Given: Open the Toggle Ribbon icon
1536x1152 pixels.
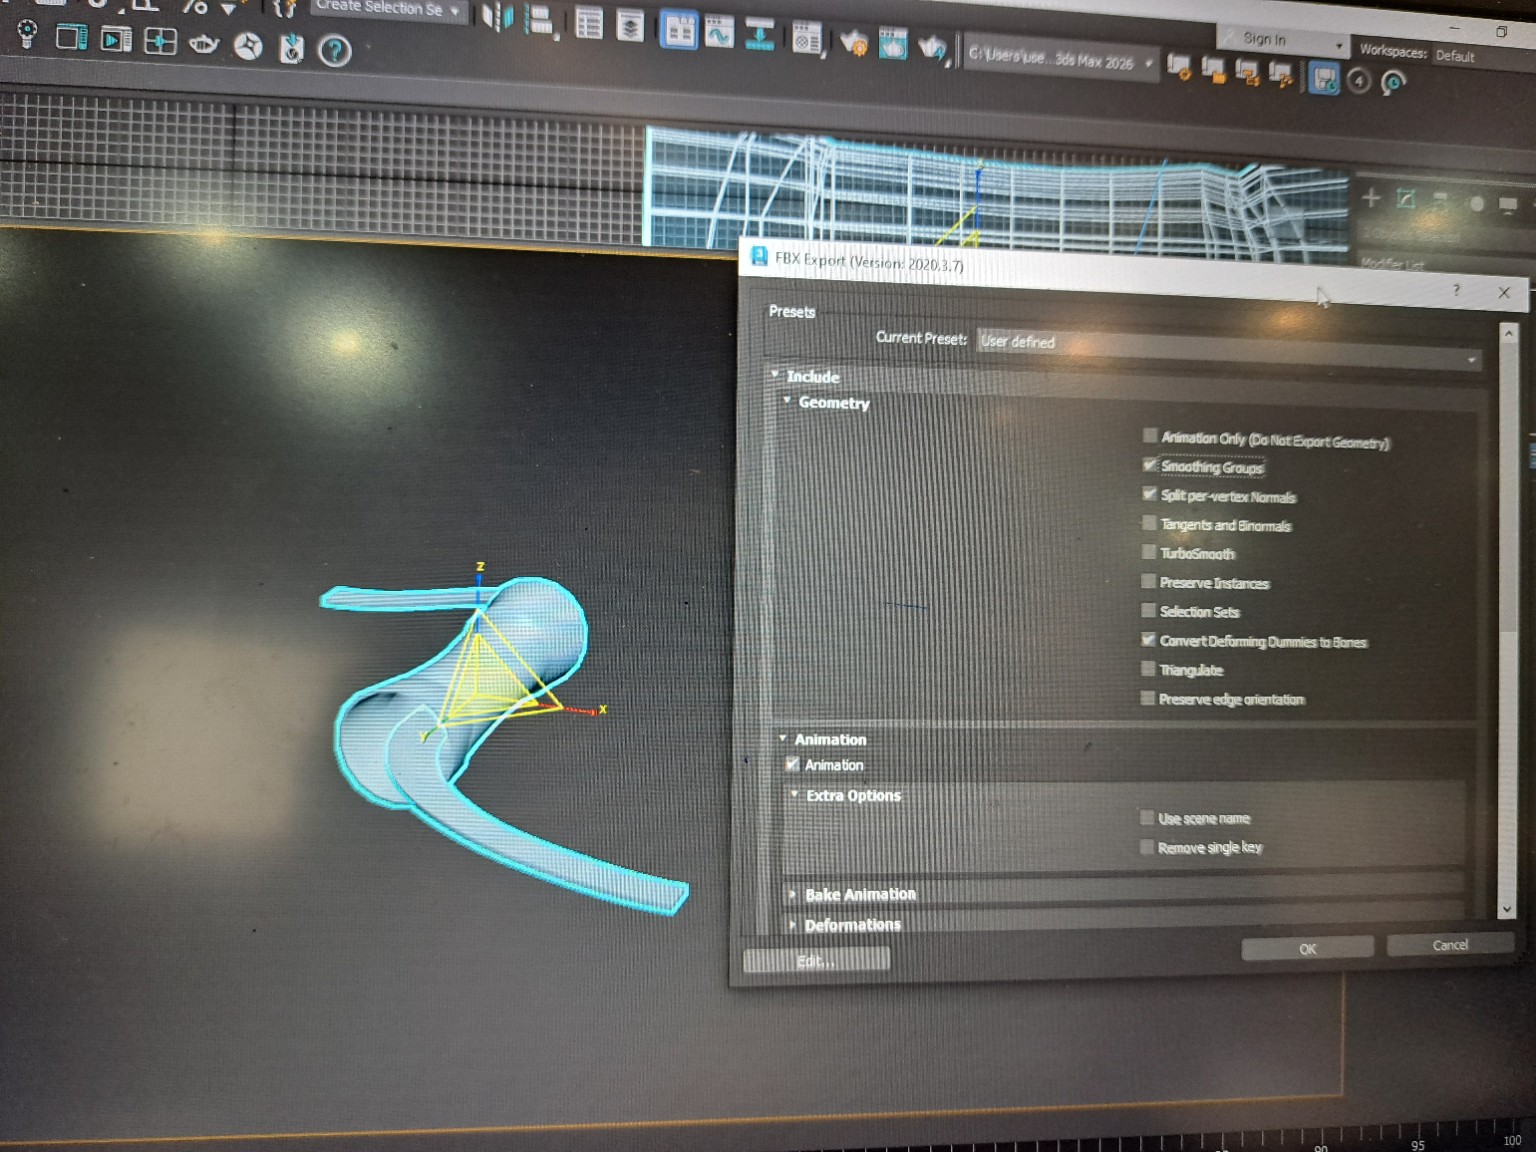Looking at the screenshot, I should [679, 31].
